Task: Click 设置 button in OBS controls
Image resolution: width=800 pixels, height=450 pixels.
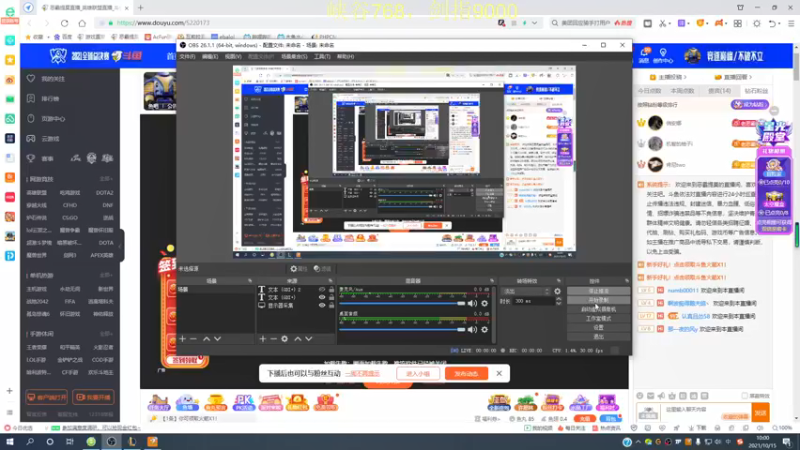Action: coord(598,328)
